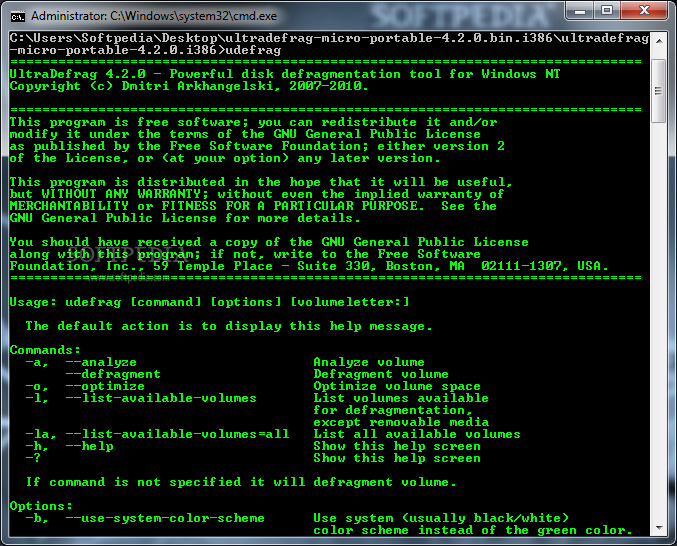Click the 'UltraDefrag 4.2.0' heading line
677x546 pixels.
click(285, 74)
